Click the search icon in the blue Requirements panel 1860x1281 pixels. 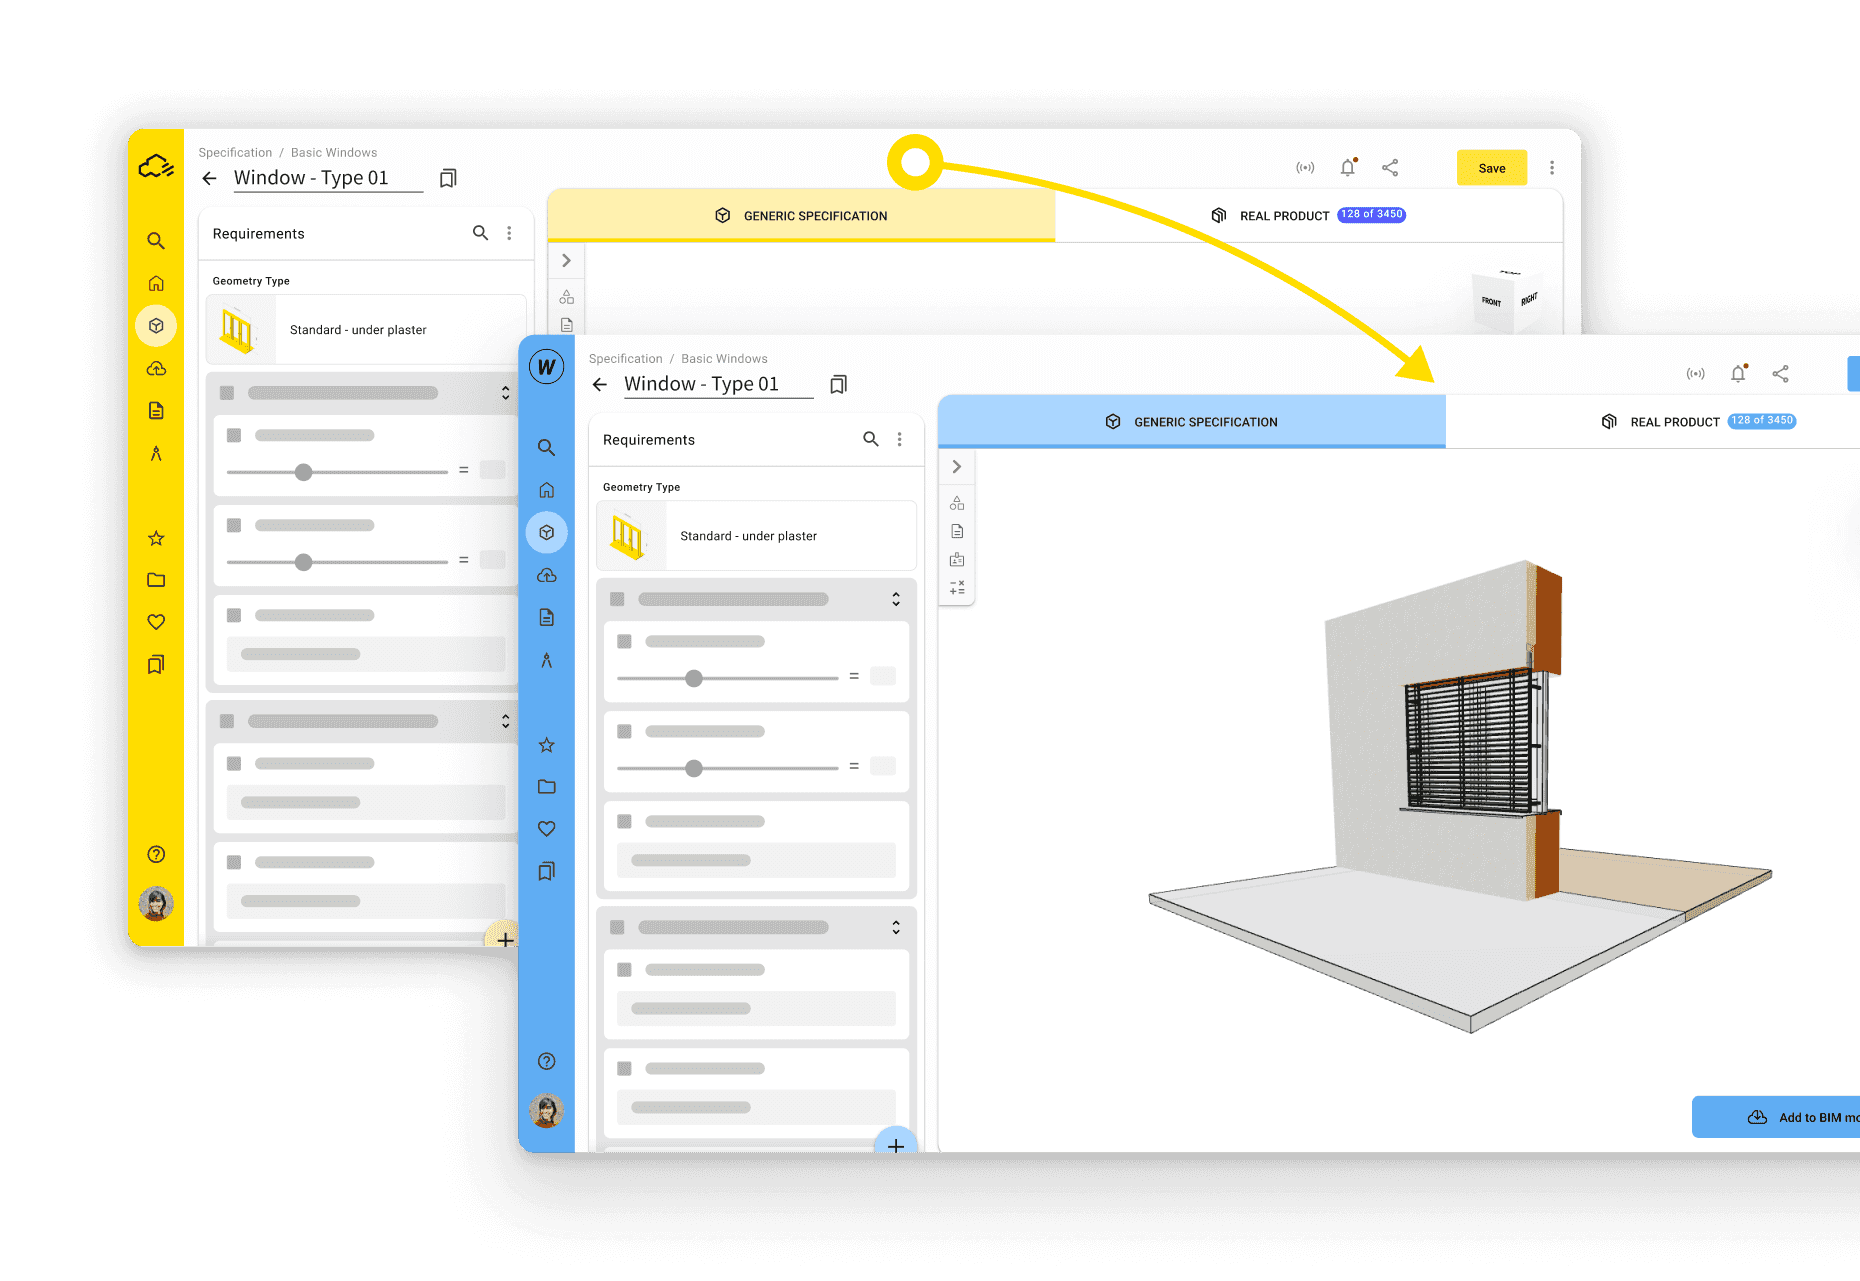(x=870, y=439)
